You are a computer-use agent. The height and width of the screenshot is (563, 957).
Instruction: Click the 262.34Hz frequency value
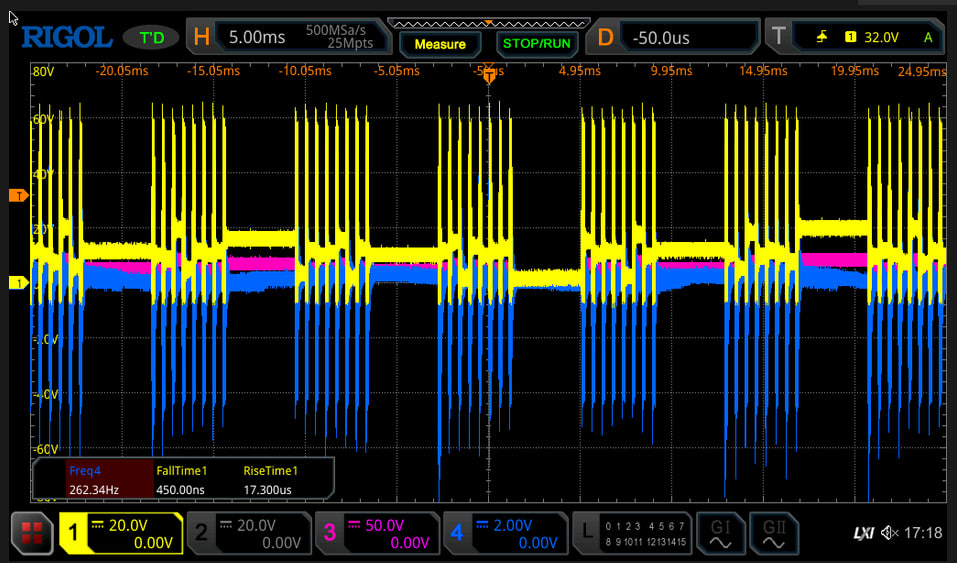click(x=94, y=490)
